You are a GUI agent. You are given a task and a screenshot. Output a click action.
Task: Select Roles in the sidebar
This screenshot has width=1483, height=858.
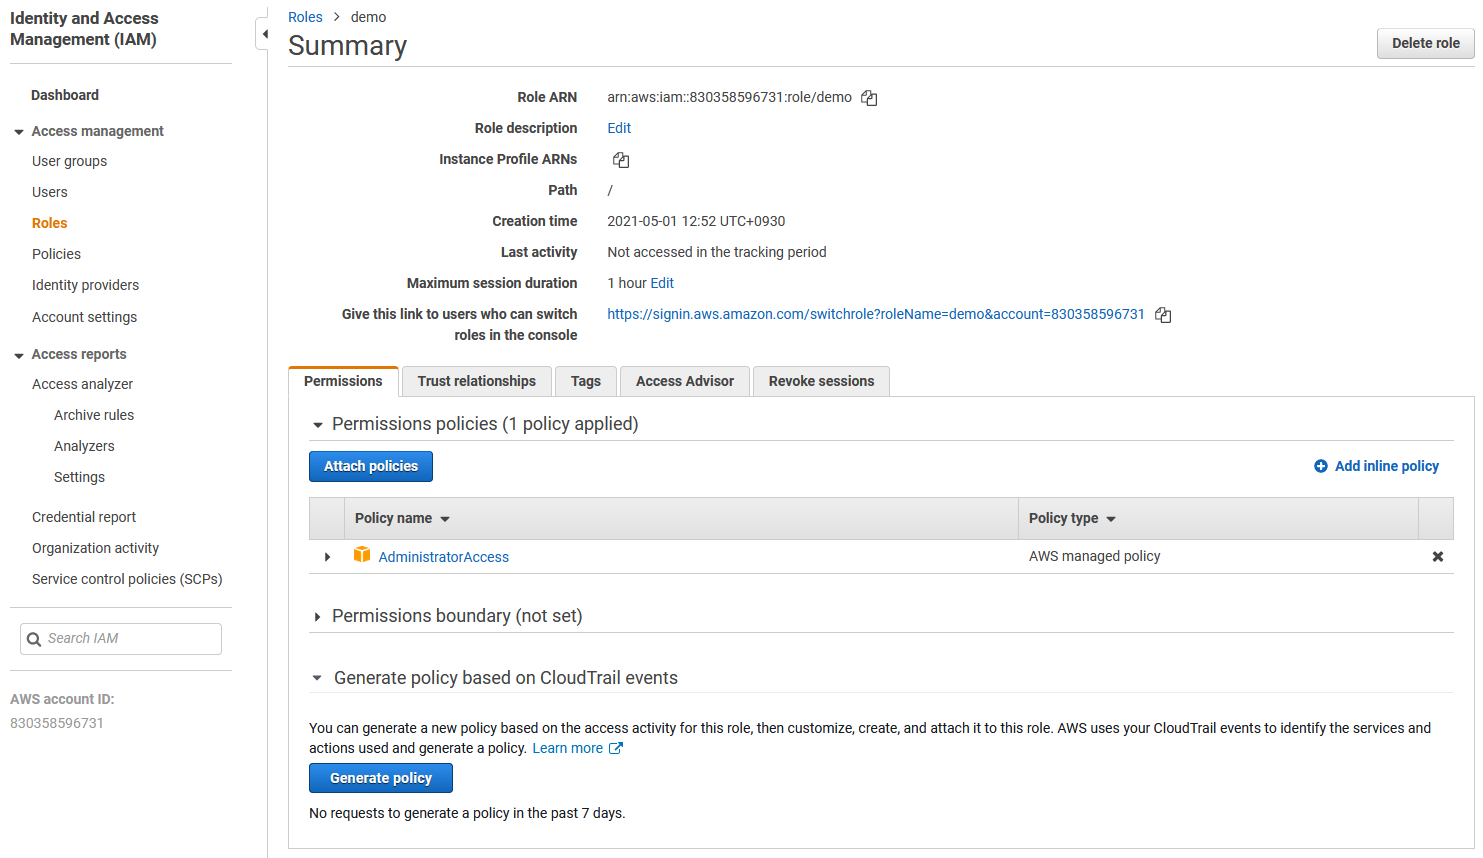tap(50, 223)
